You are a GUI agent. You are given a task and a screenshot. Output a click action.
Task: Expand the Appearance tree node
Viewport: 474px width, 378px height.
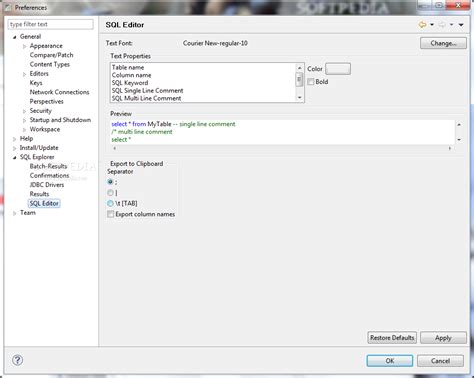(24, 46)
